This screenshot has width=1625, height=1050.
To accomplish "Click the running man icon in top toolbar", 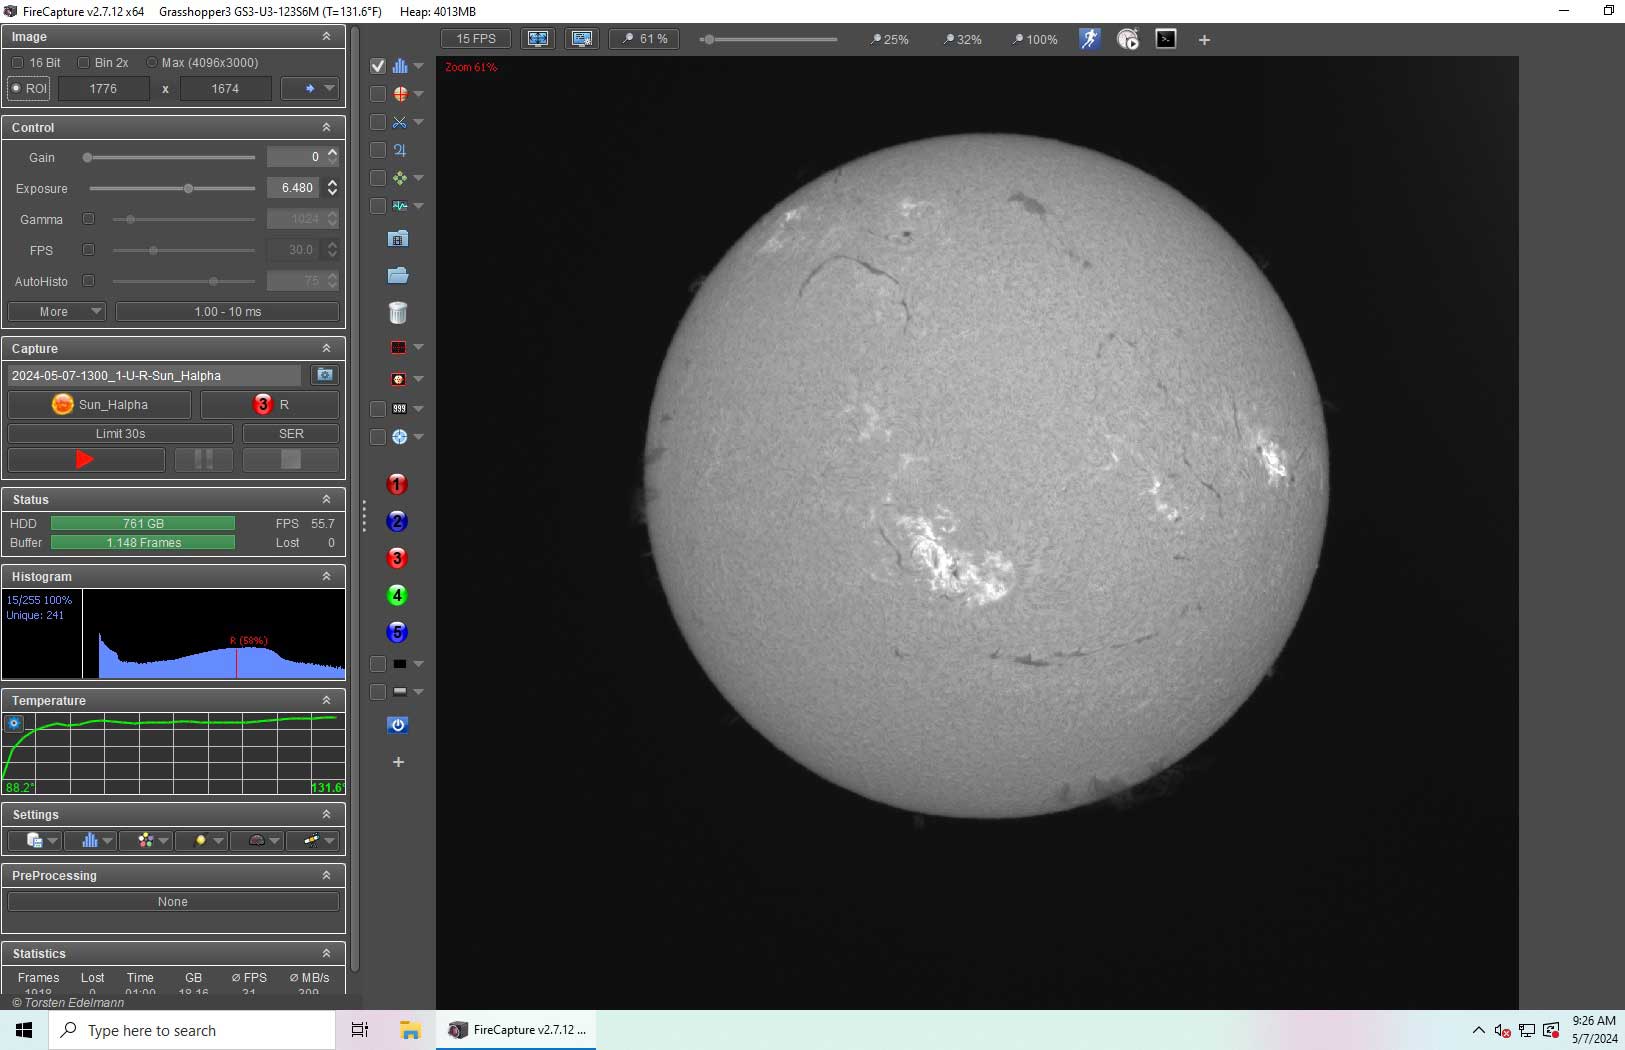I will click(x=1089, y=39).
